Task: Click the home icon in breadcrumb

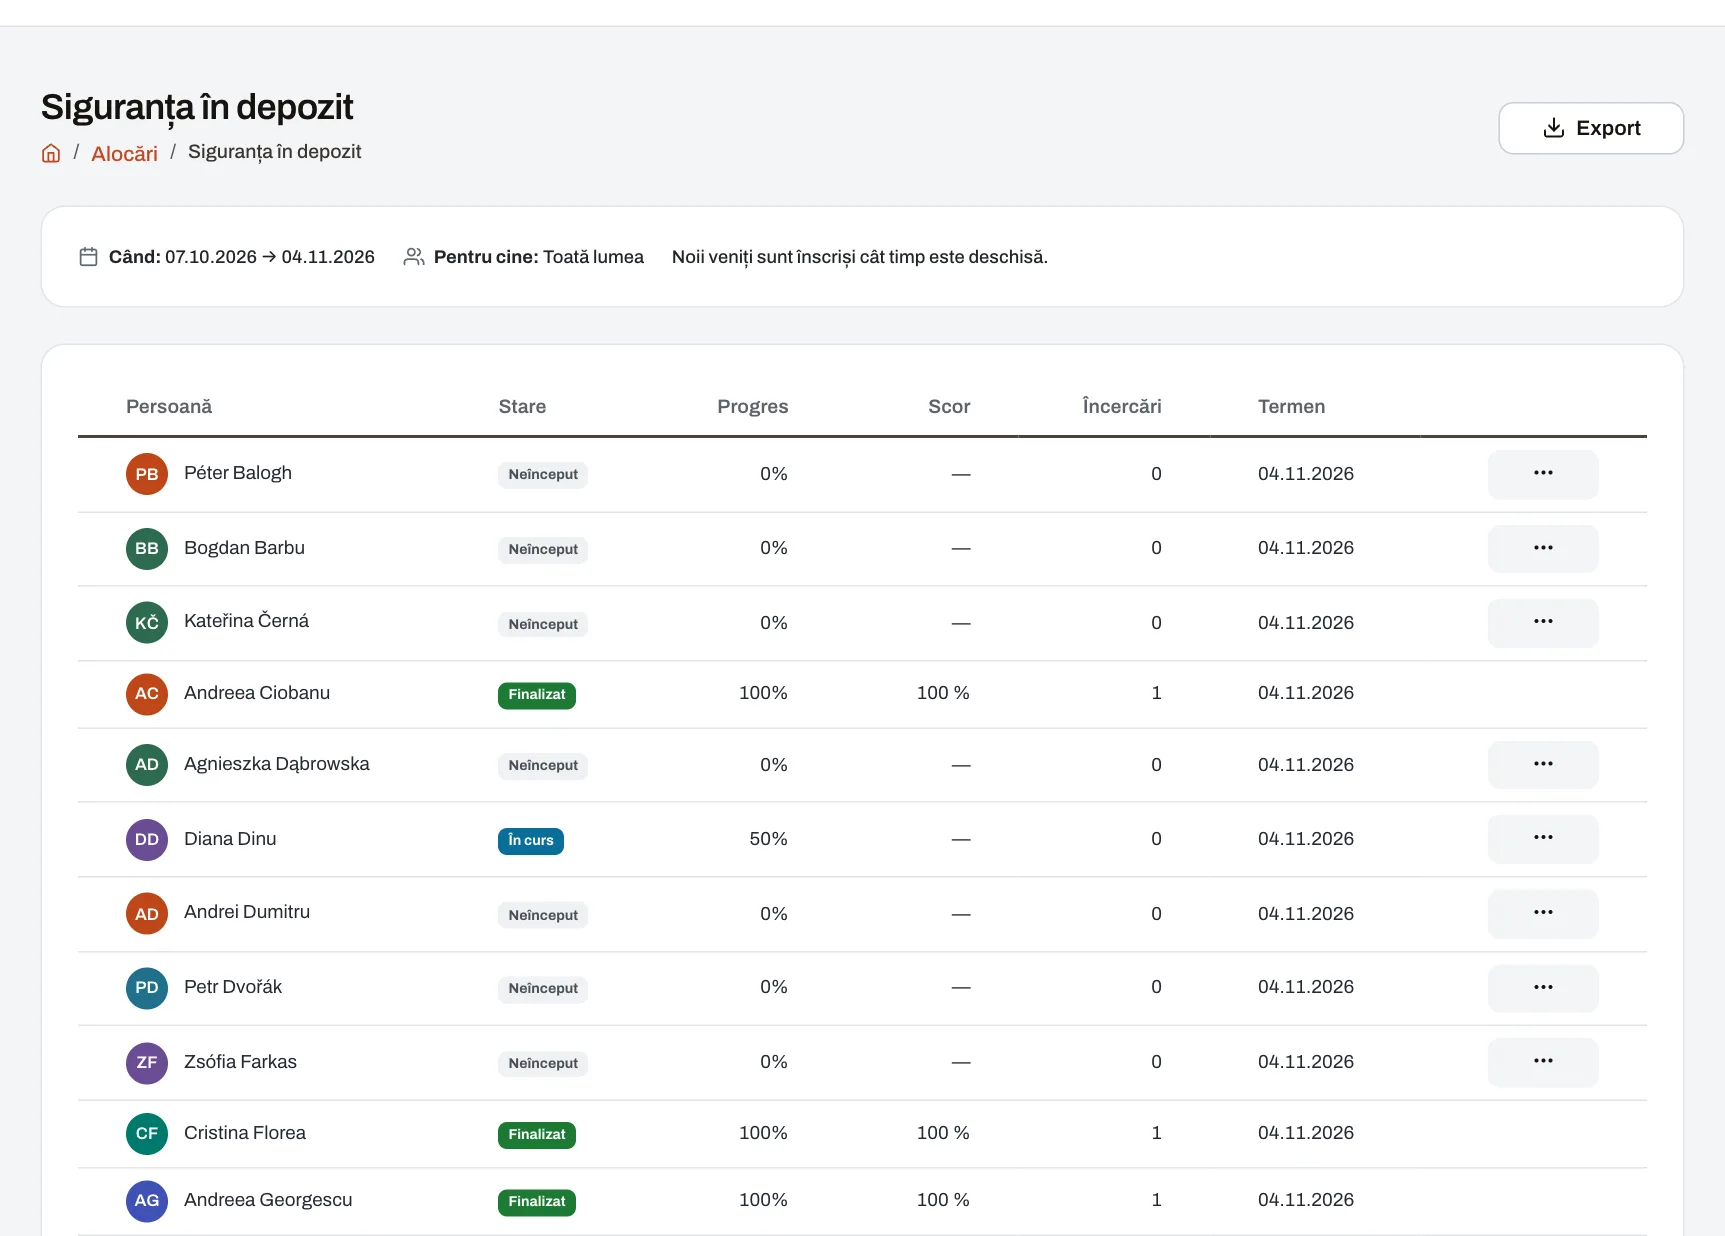Action: click(51, 153)
